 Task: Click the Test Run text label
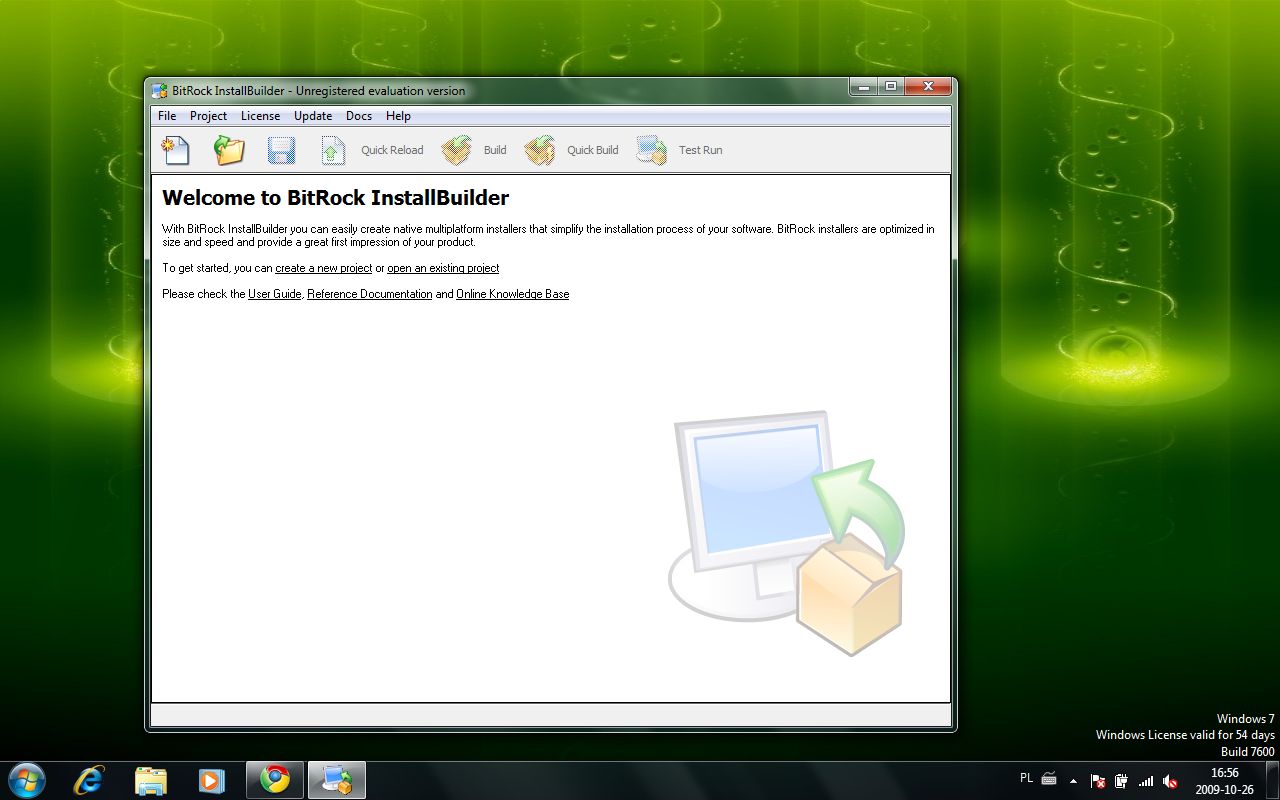pos(700,150)
